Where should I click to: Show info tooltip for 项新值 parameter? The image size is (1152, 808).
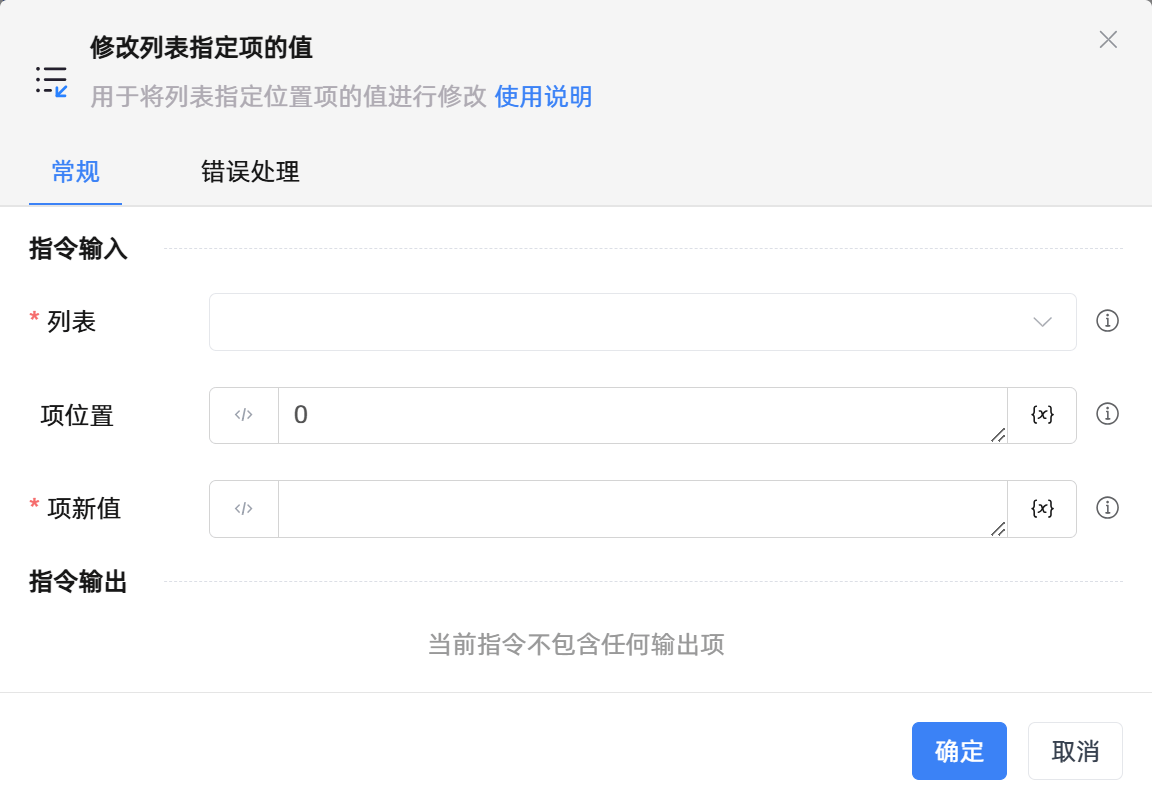click(1107, 508)
